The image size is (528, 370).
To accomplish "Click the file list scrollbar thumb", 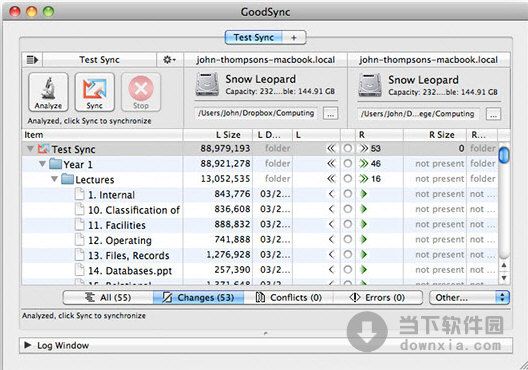I will [x=504, y=155].
